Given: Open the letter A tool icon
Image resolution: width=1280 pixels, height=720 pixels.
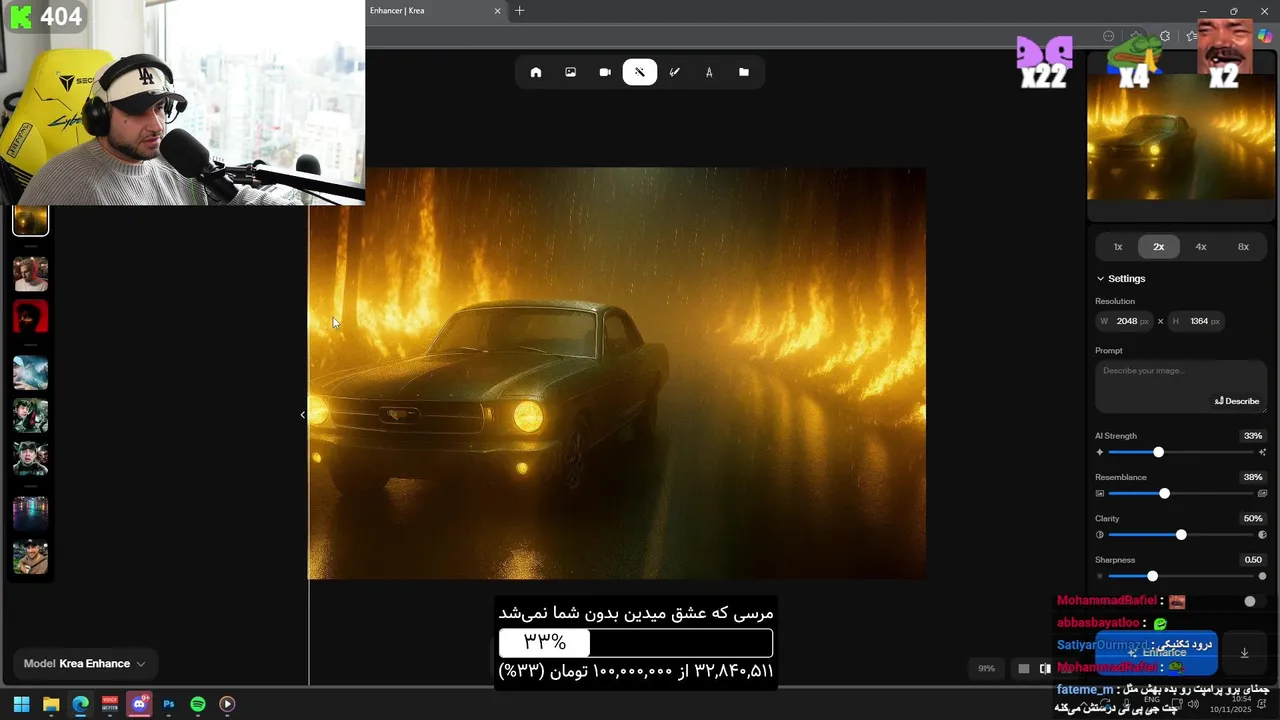Looking at the screenshot, I should coord(709,72).
